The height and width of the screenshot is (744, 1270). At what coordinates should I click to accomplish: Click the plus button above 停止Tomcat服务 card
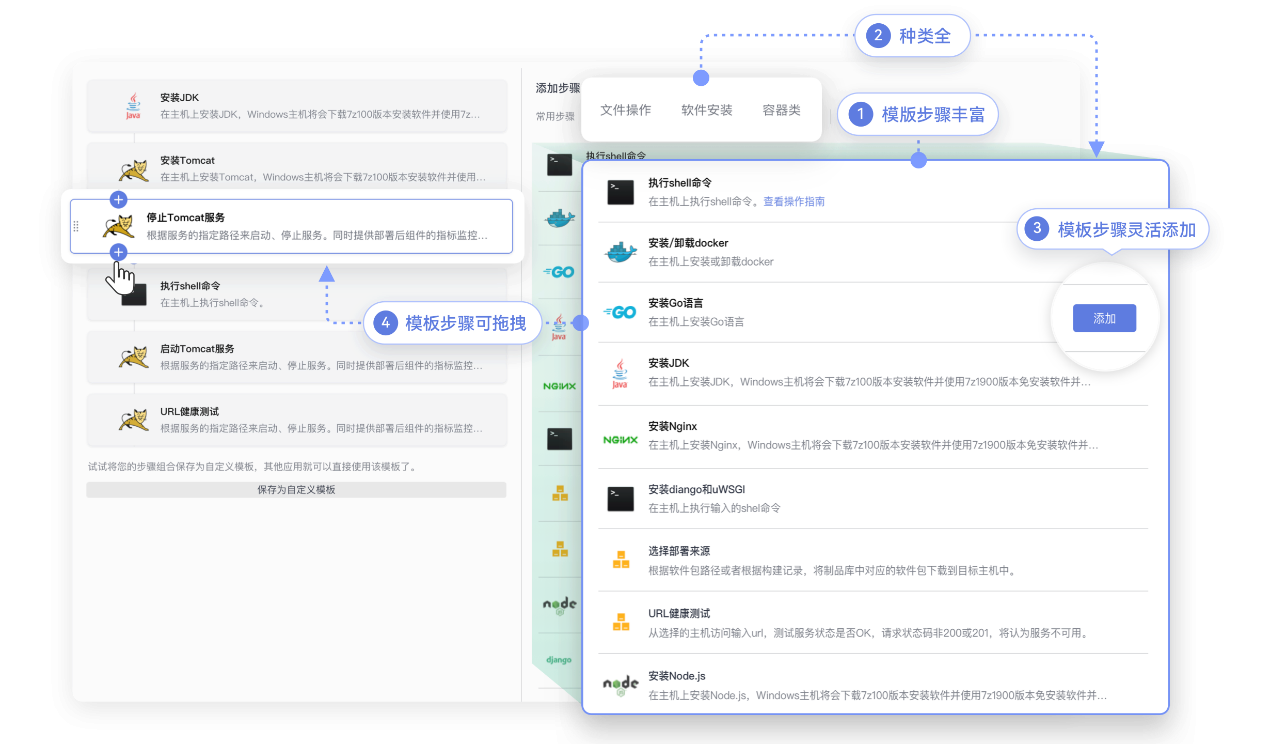[118, 200]
